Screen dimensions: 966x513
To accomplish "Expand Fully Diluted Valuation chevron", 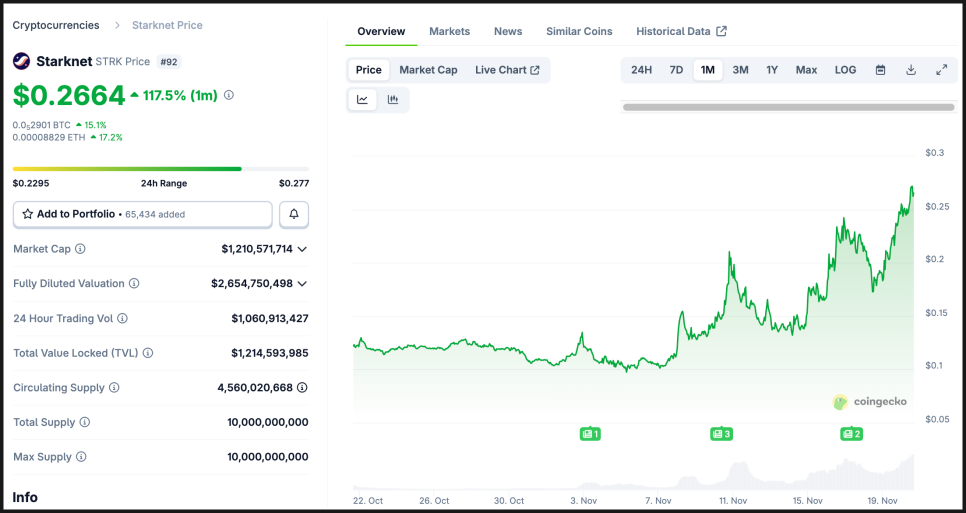I will pos(302,284).
